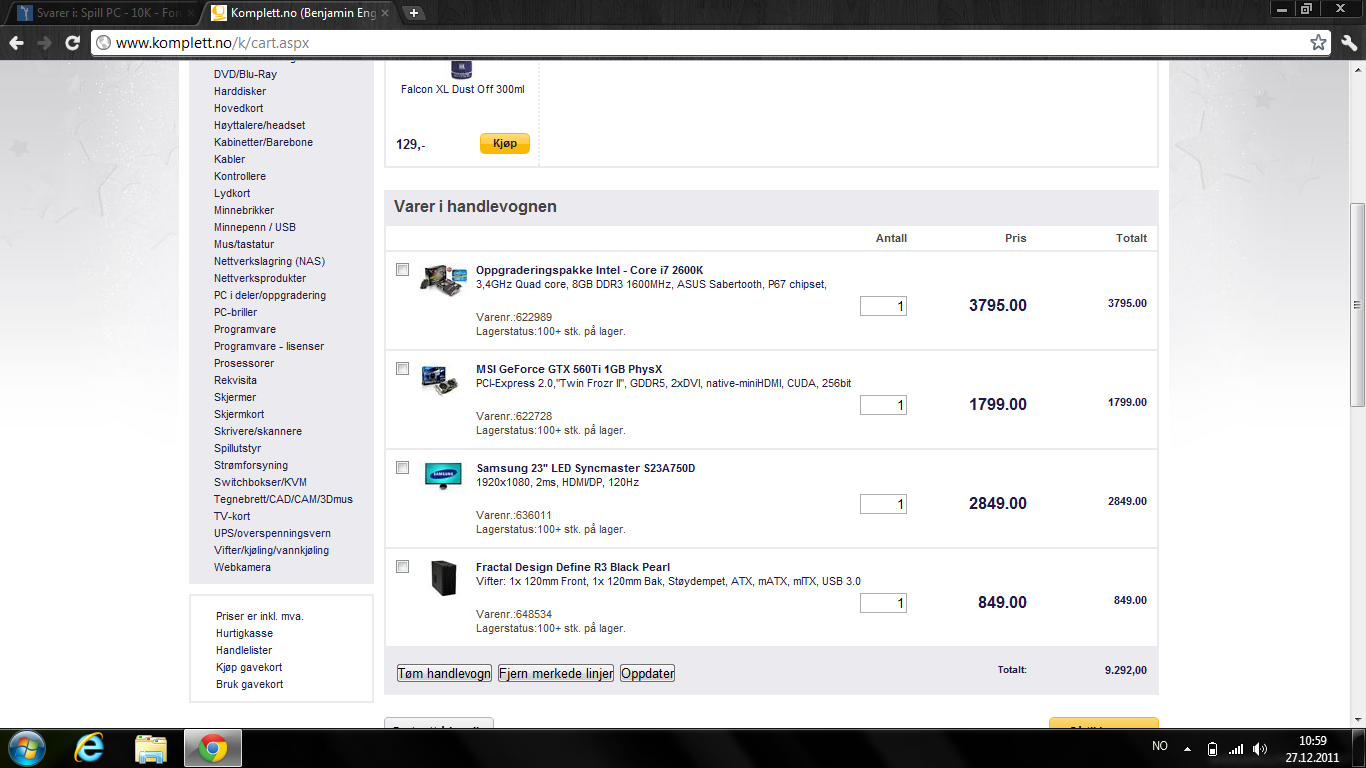Image resolution: width=1366 pixels, height=768 pixels.
Task: Tick the checkbox for Oppgraderingspakke Intel
Action: tap(402, 270)
